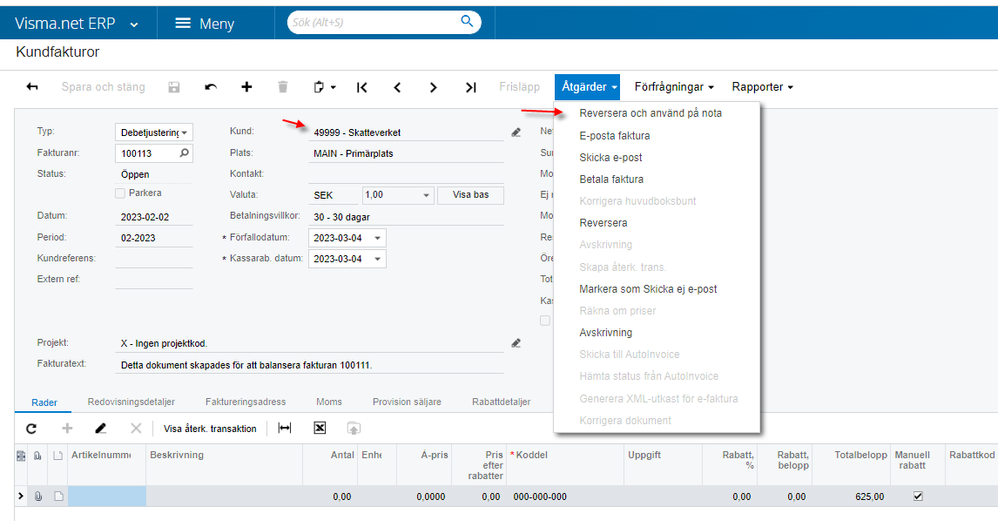Toggle checkbox left of Åtgärder menu bottom
Screen dimensions: 998x521
click(x=545, y=321)
